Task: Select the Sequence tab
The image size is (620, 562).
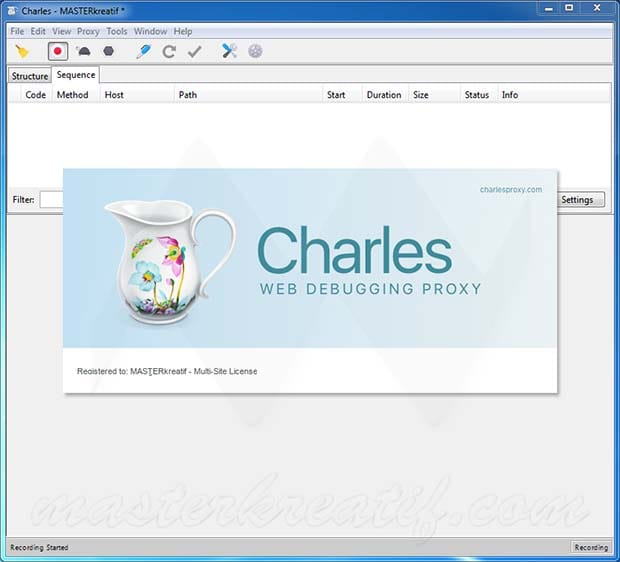Action: pos(76,75)
